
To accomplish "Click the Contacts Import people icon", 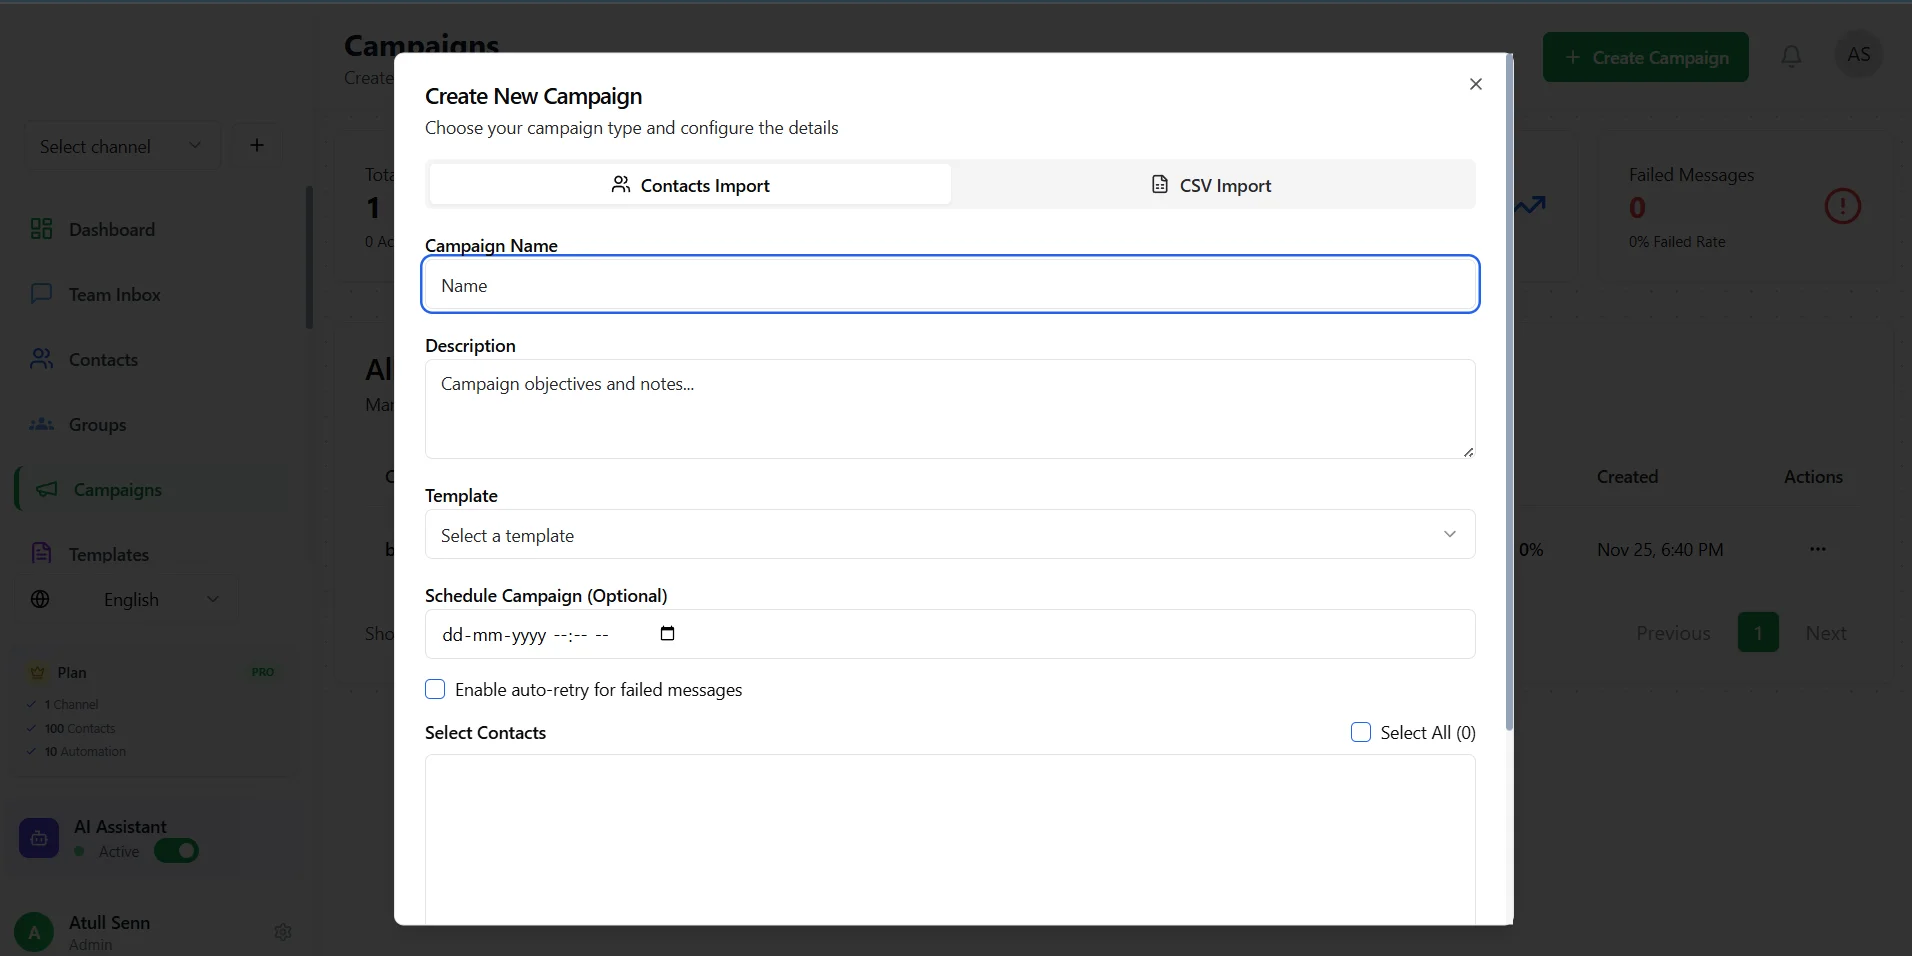I will (621, 185).
